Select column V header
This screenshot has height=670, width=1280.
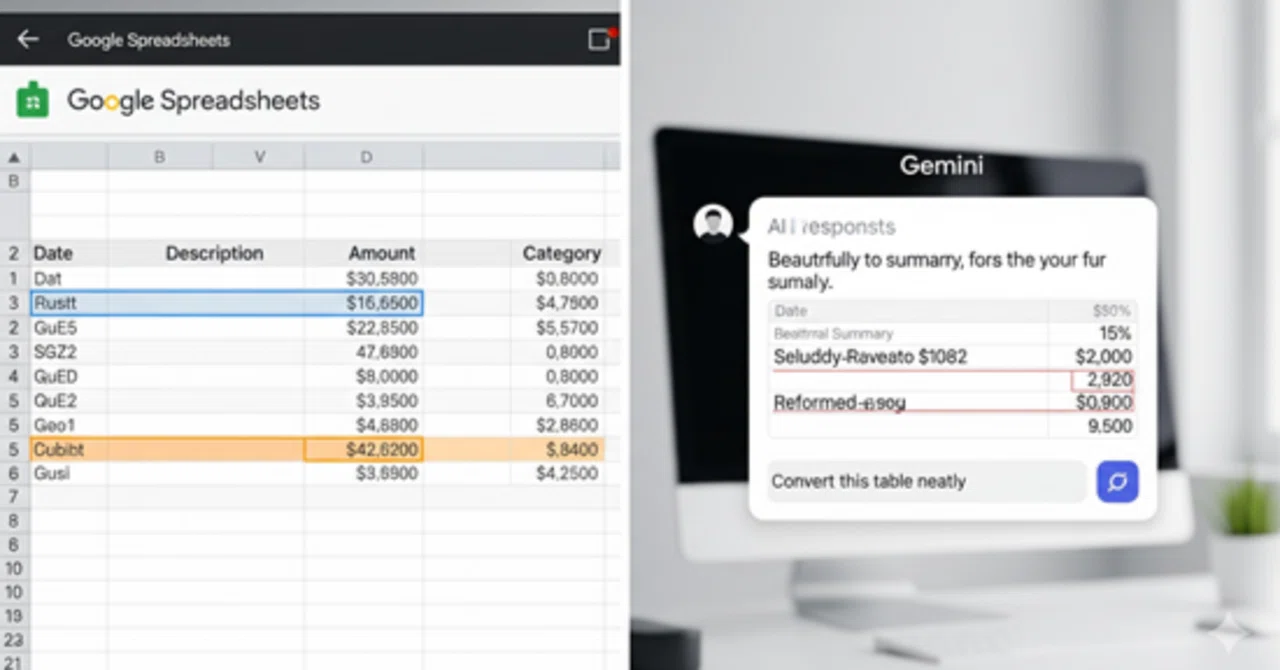(x=258, y=156)
